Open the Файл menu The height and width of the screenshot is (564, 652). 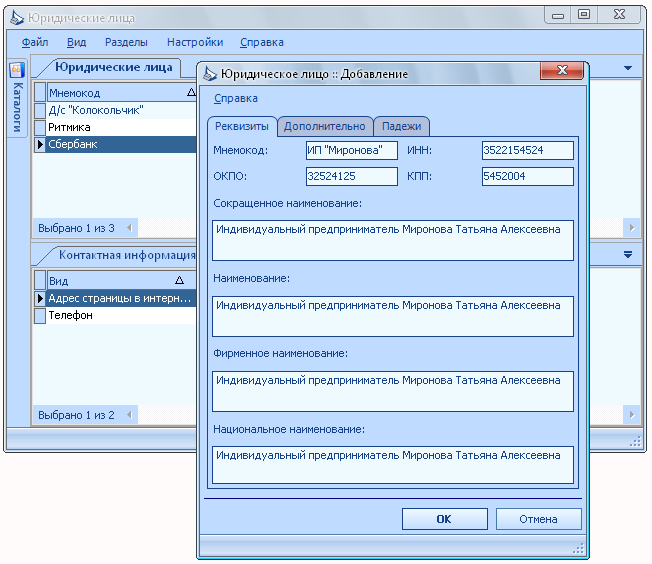click(35, 42)
